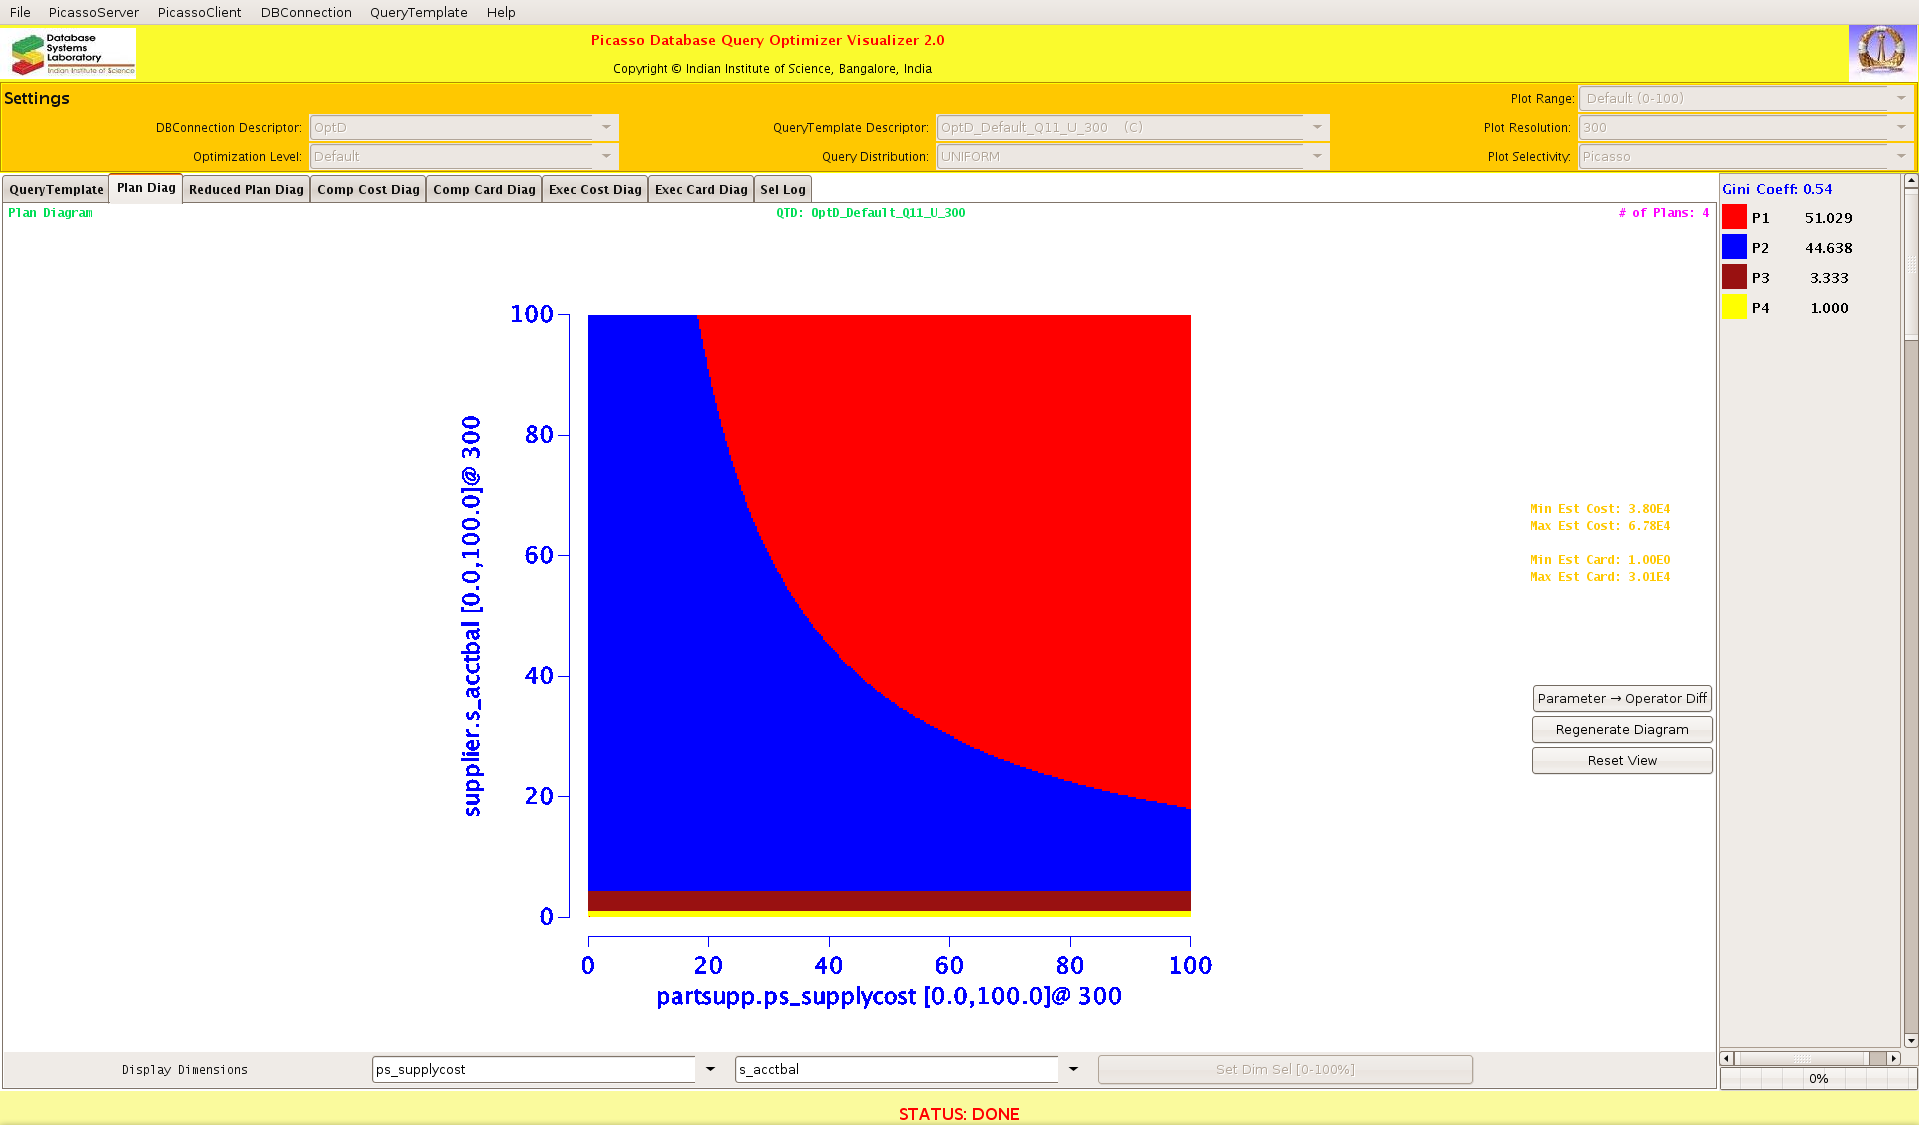The width and height of the screenshot is (1919, 1125).
Task: Open the QueryTemplate menu in menu bar
Action: [x=418, y=12]
